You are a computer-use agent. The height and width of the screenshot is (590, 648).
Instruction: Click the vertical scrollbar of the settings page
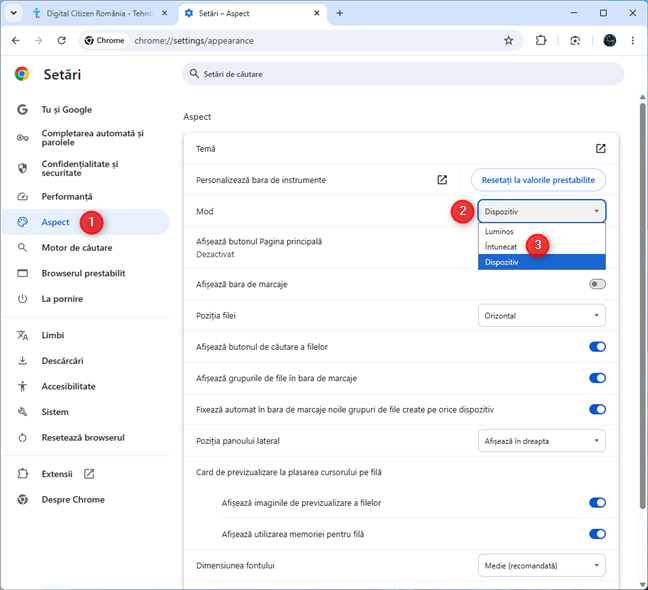(x=642, y=306)
